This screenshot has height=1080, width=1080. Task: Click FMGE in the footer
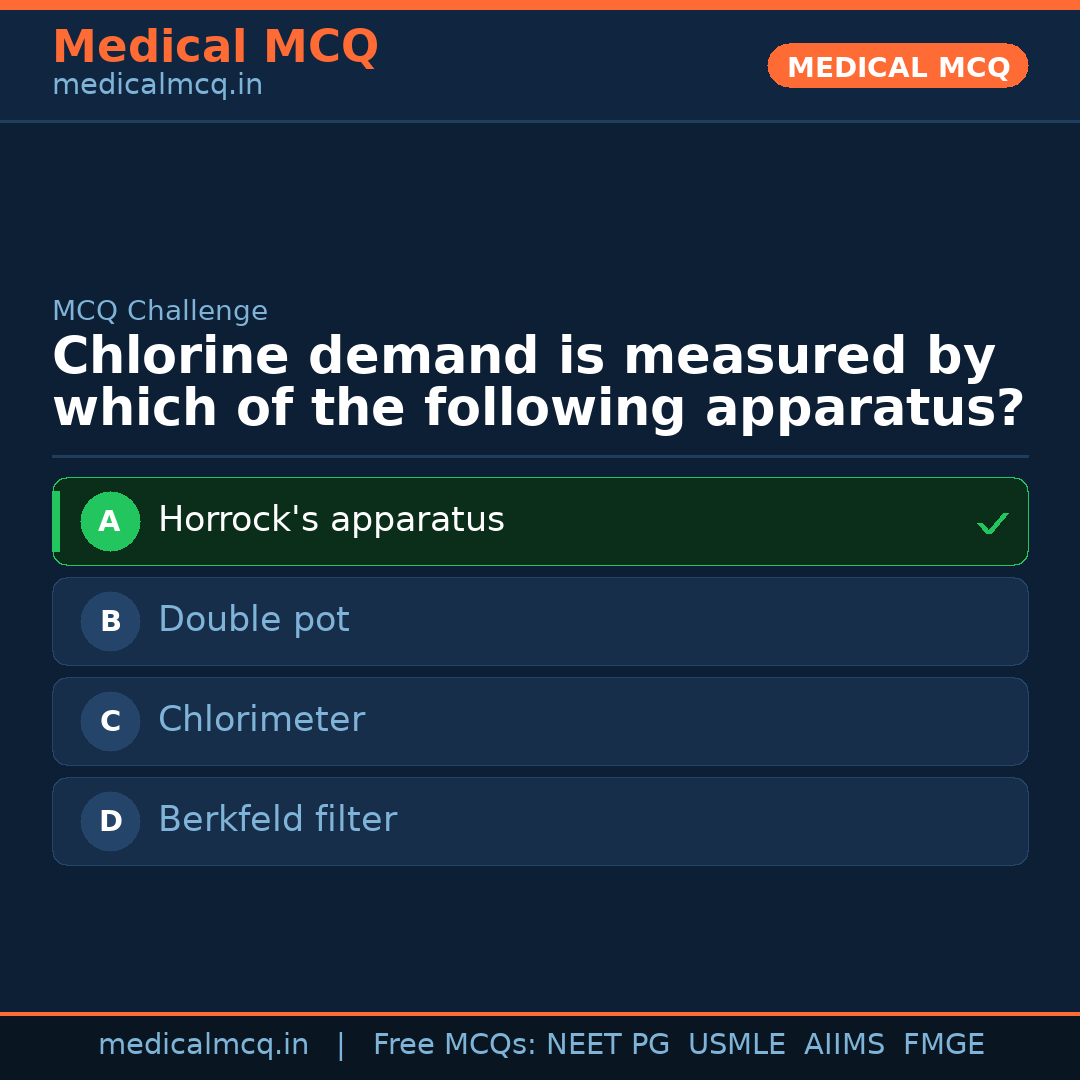944,1045
